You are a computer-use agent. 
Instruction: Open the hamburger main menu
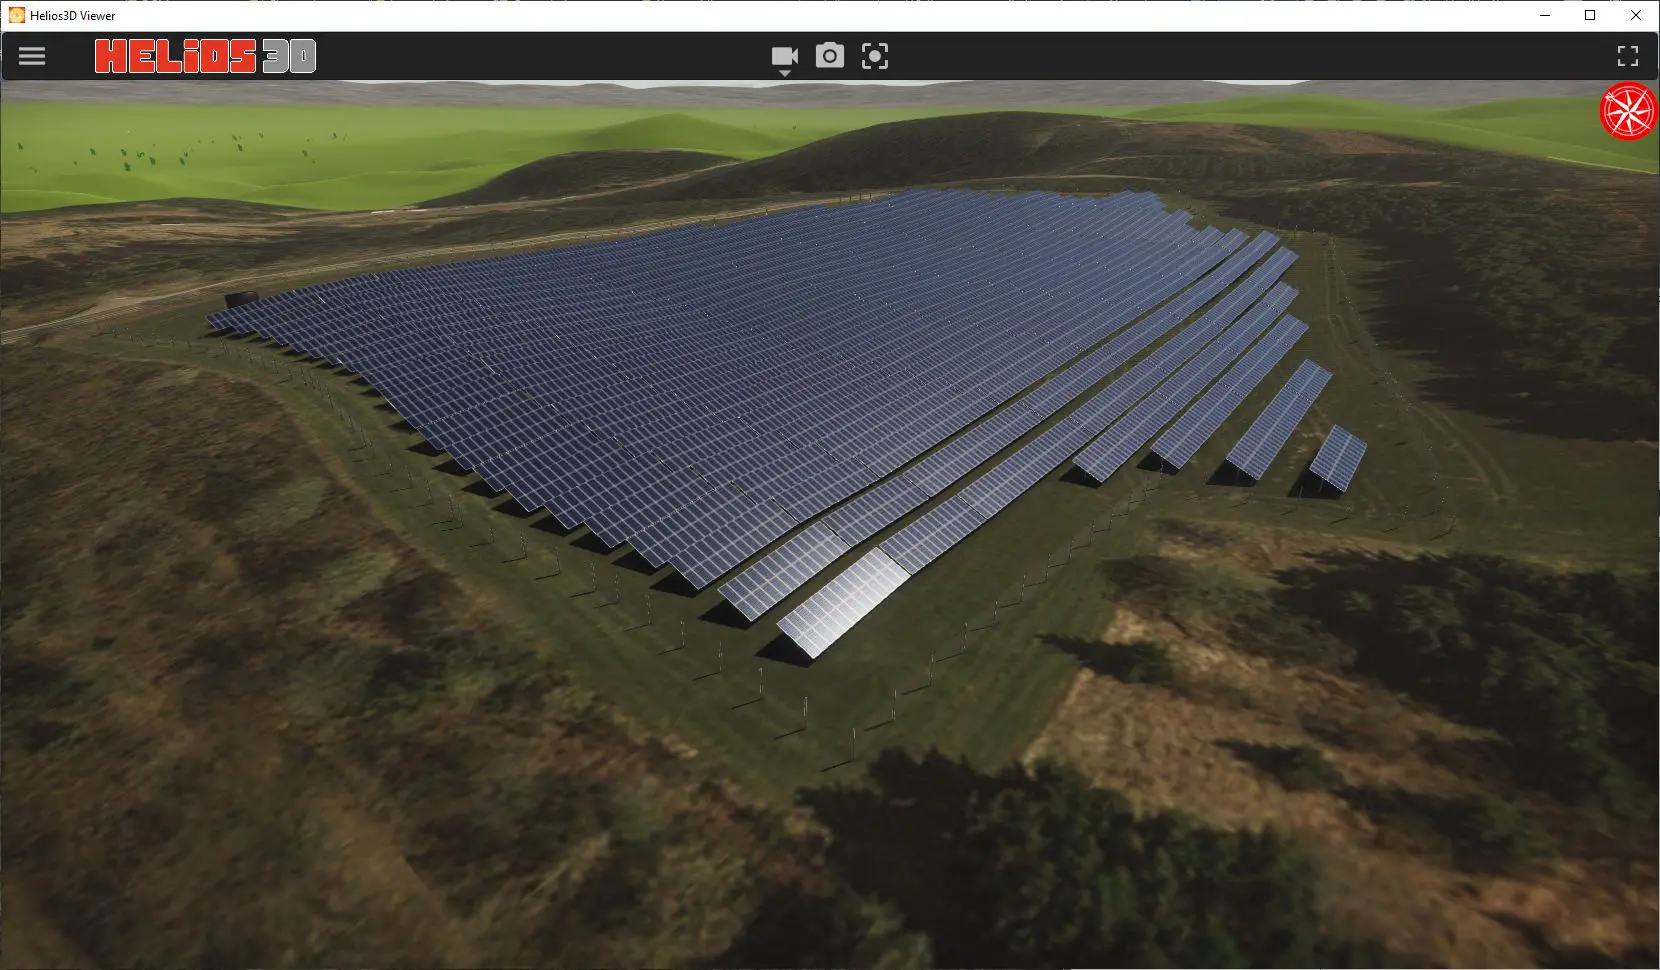pos(32,56)
